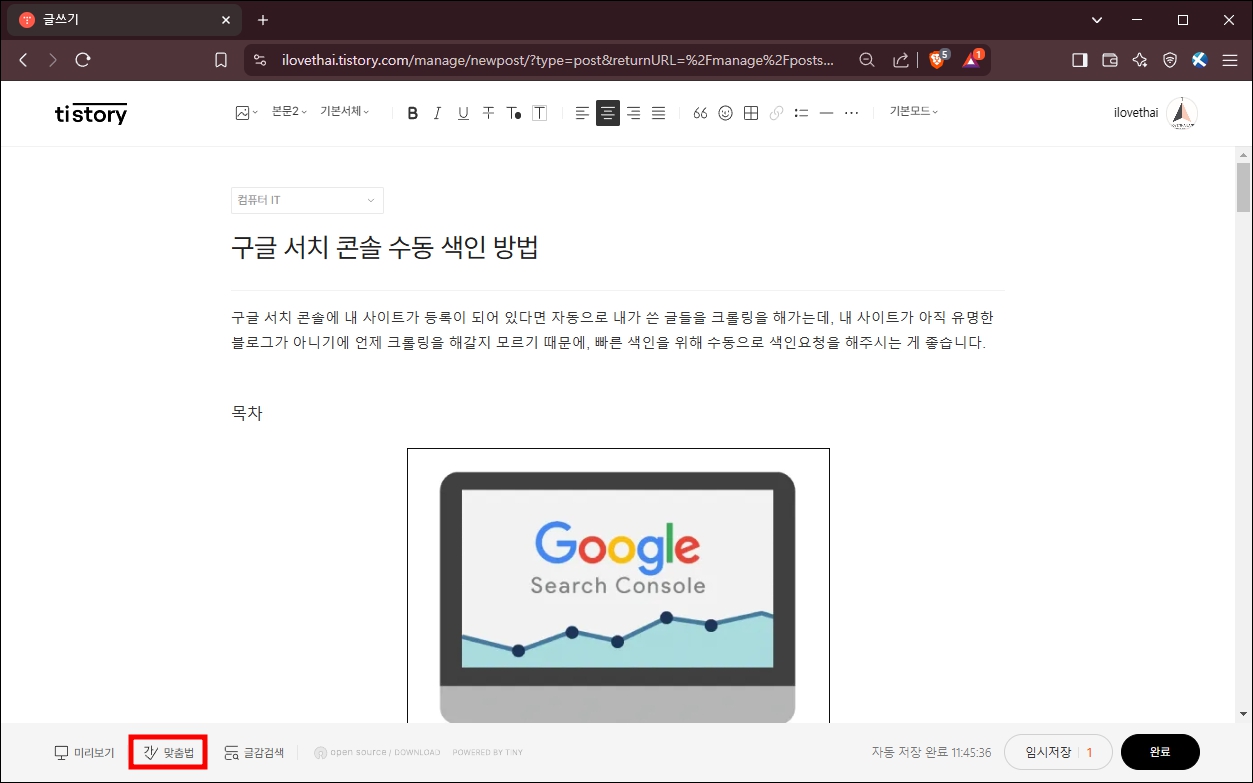Open the emoji picker

(725, 113)
